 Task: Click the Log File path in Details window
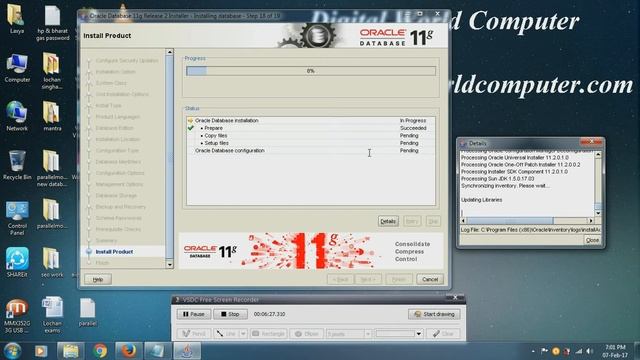tap(530, 230)
